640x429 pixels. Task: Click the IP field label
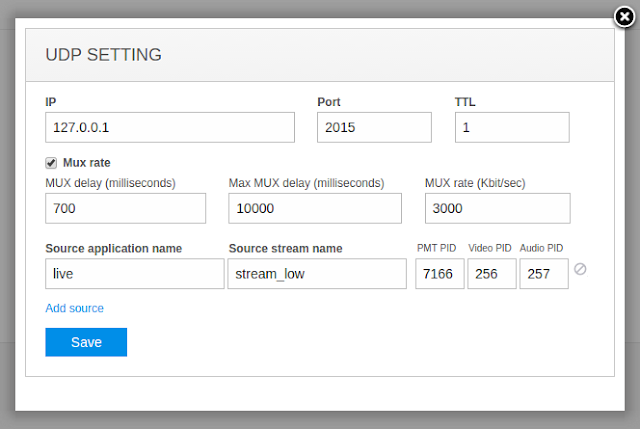[51, 102]
